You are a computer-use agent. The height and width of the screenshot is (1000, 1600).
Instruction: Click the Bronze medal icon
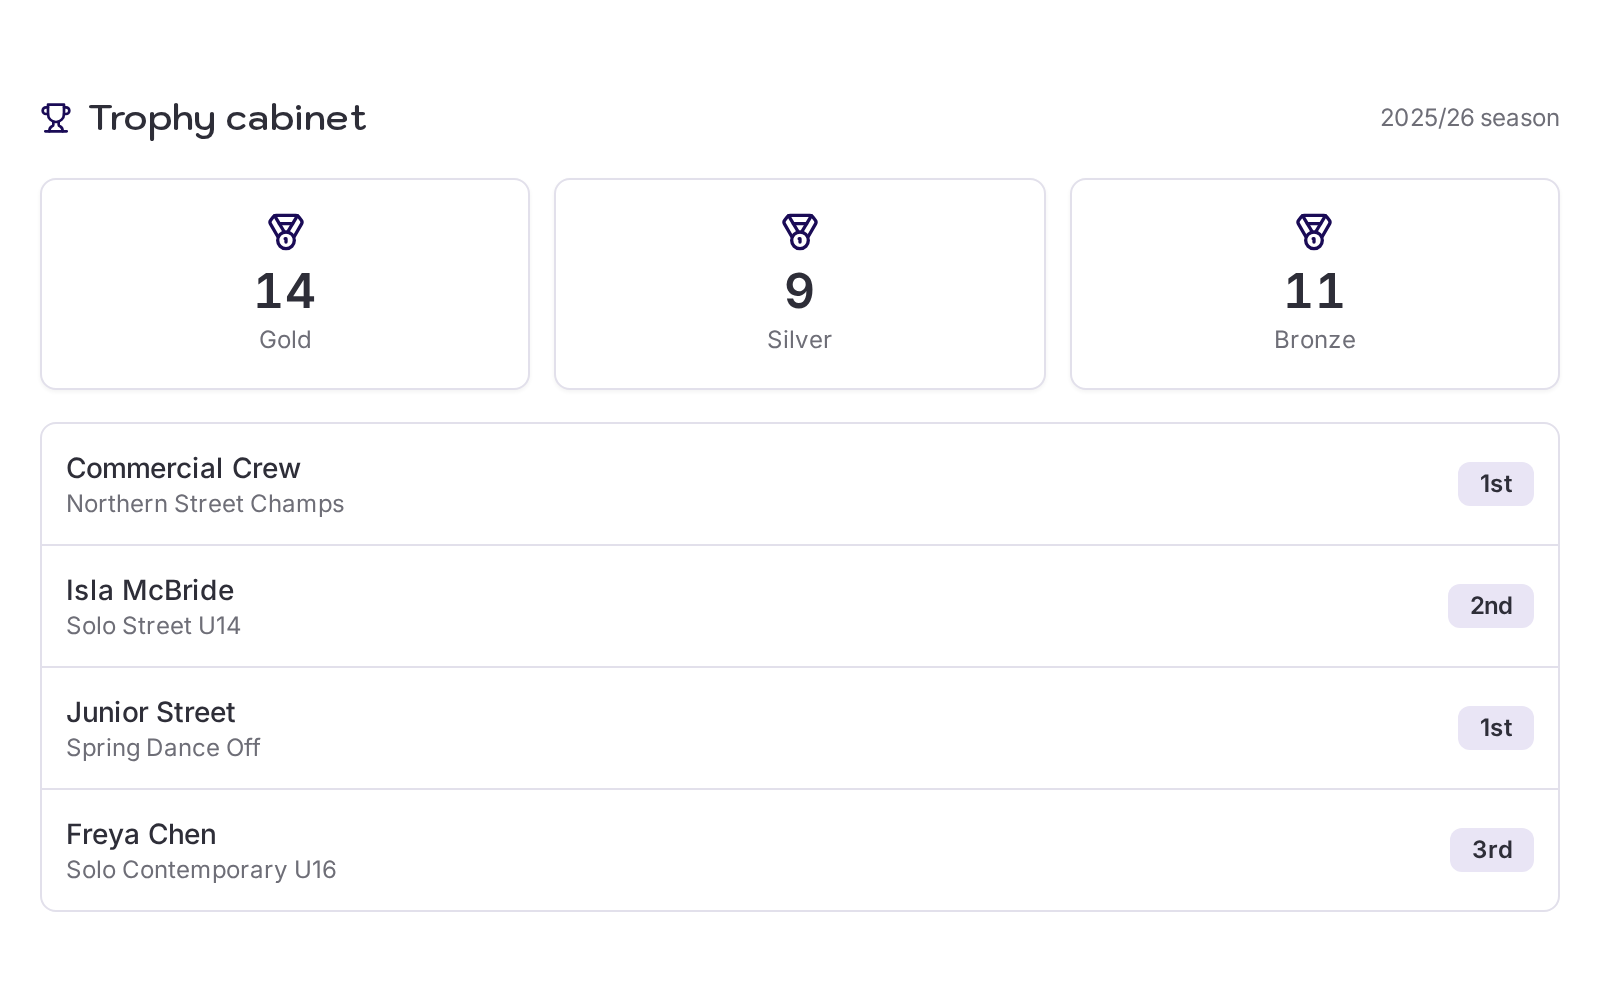coord(1314,231)
